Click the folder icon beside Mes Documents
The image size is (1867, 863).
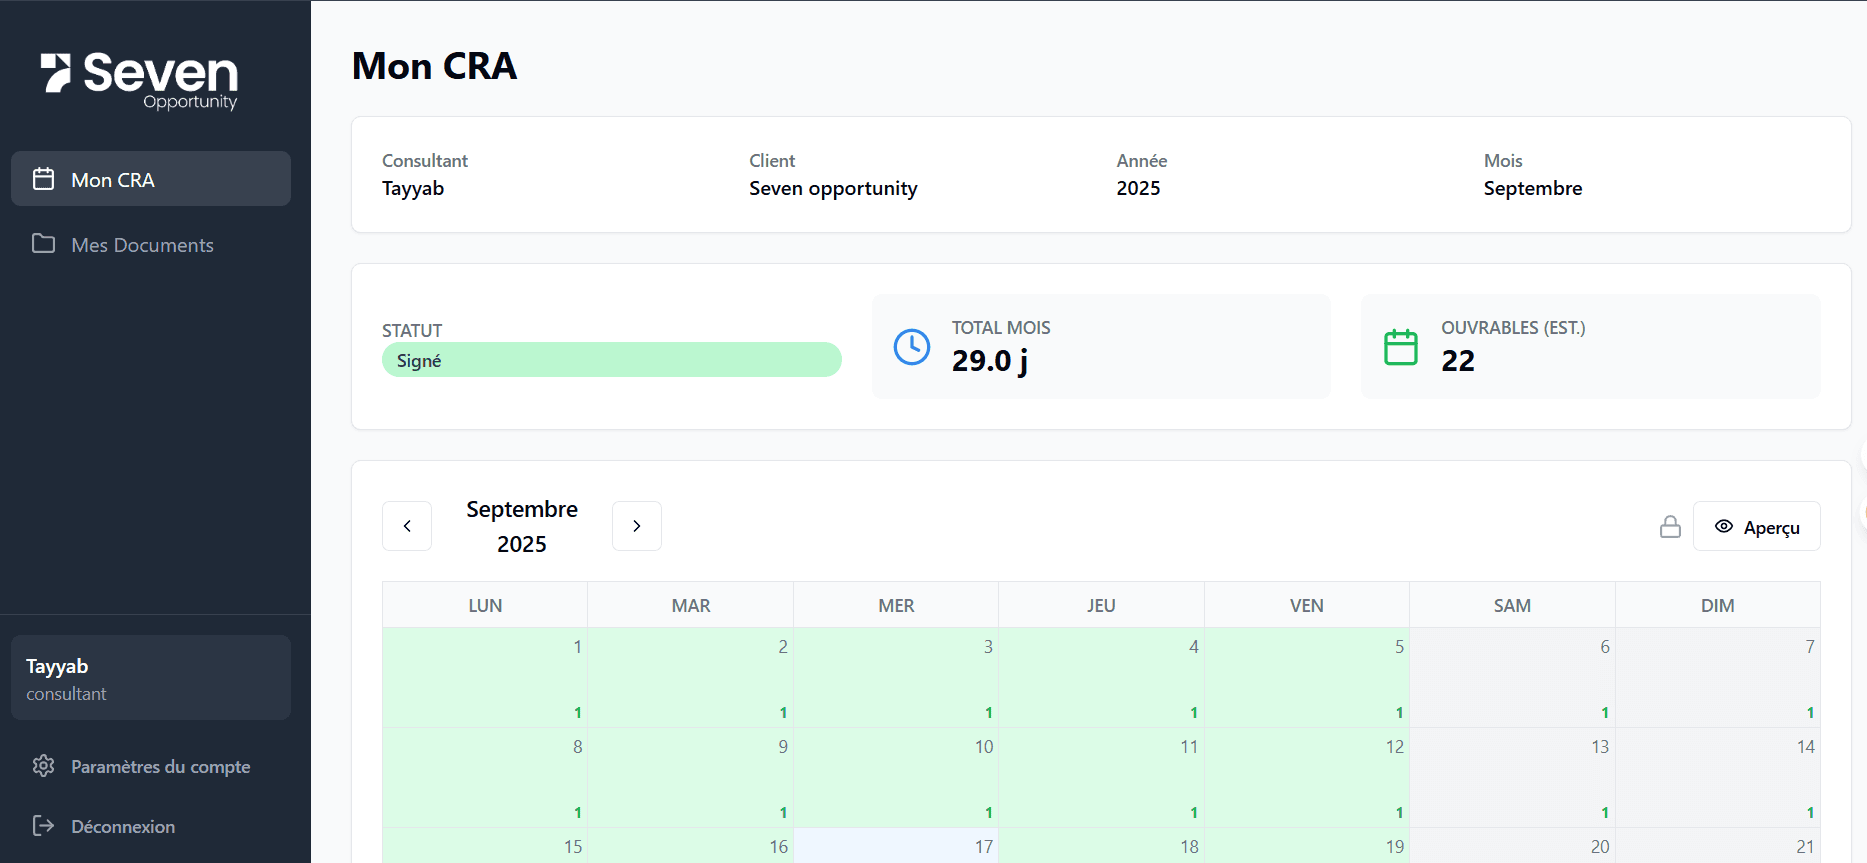click(43, 244)
